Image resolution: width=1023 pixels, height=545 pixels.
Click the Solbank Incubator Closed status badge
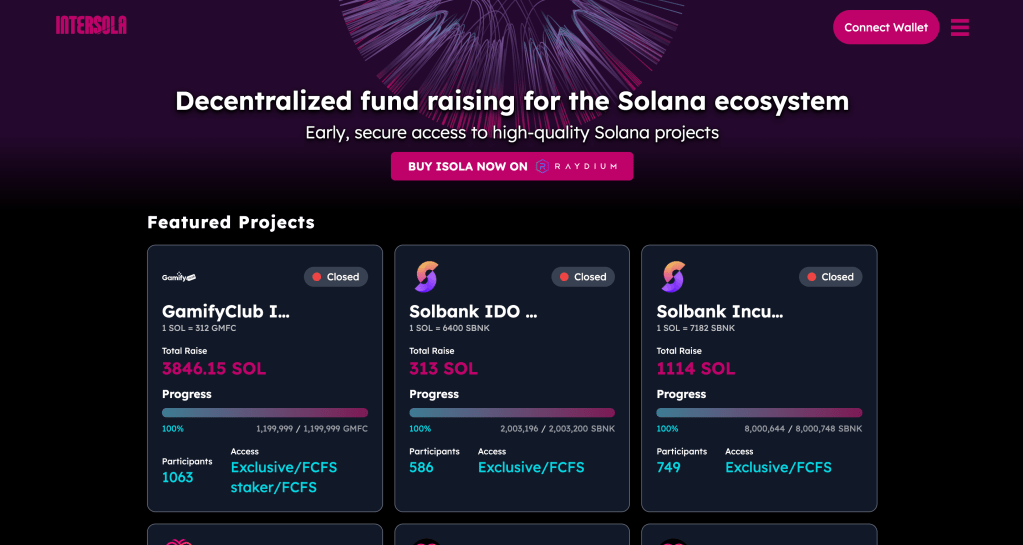pos(830,277)
